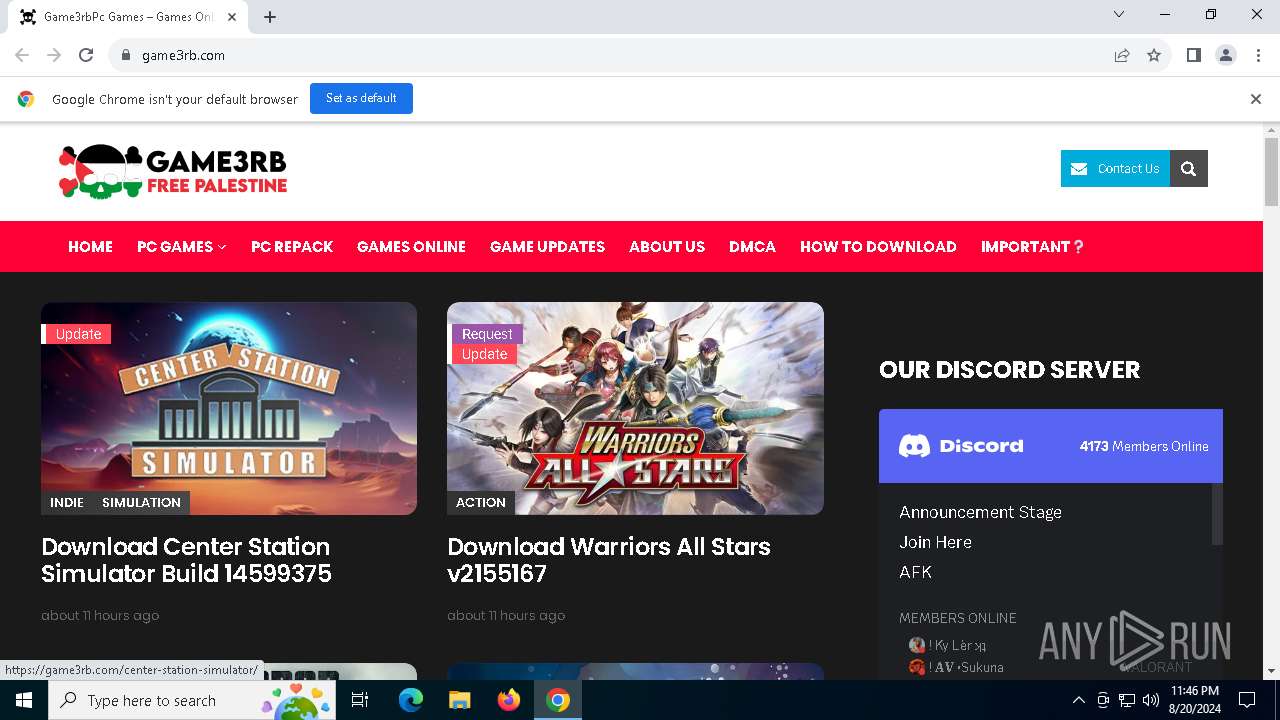Click the Chrome taskbar icon
The height and width of the screenshot is (720, 1280).
(558, 700)
